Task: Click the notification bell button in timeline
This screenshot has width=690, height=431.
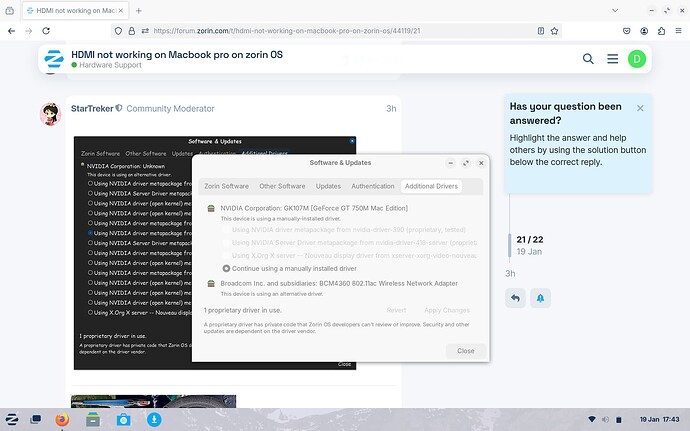Action: coord(540,298)
